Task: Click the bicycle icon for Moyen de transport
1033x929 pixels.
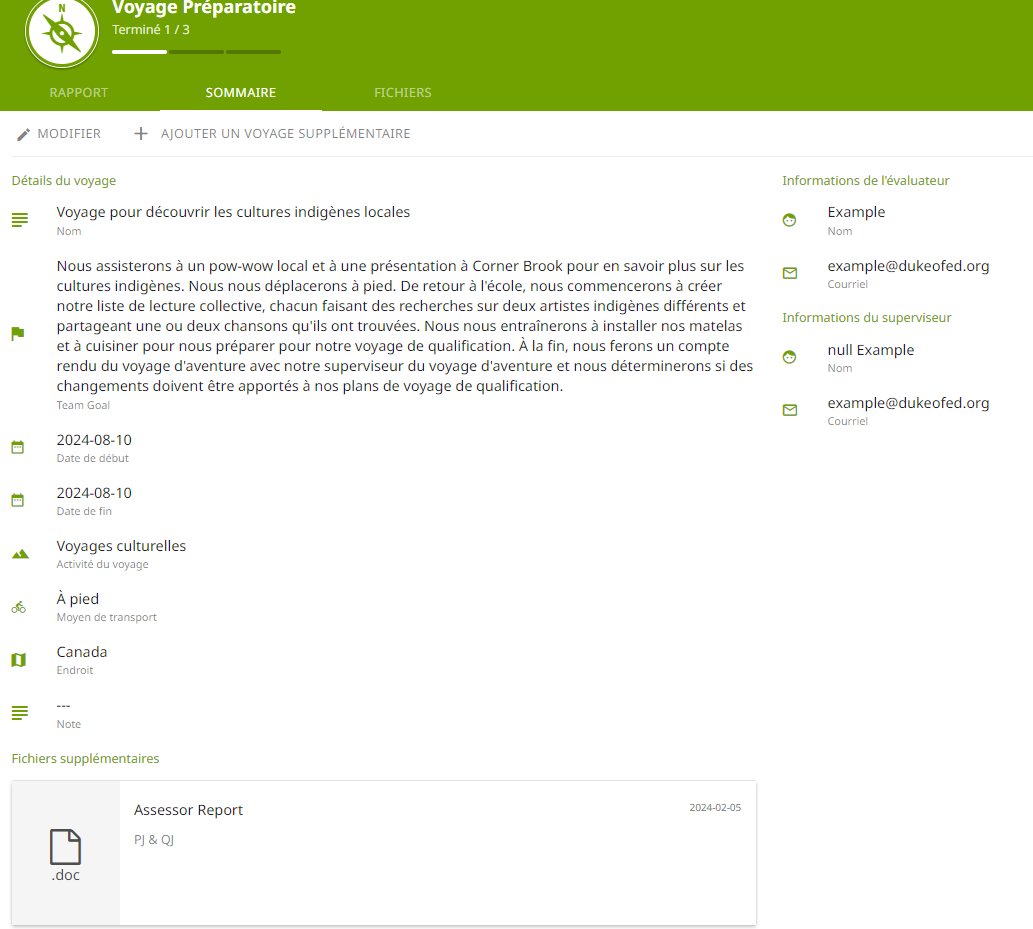Action: (x=18, y=606)
